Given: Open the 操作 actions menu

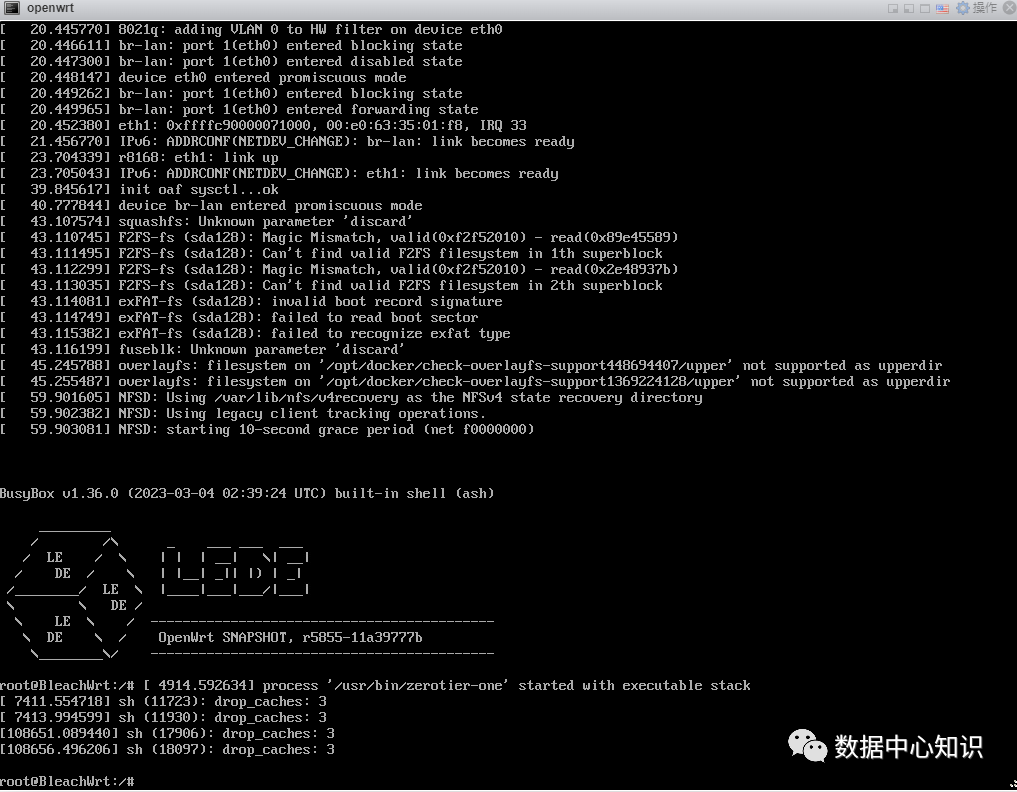Looking at the screenshot, I should pos(984,8).
